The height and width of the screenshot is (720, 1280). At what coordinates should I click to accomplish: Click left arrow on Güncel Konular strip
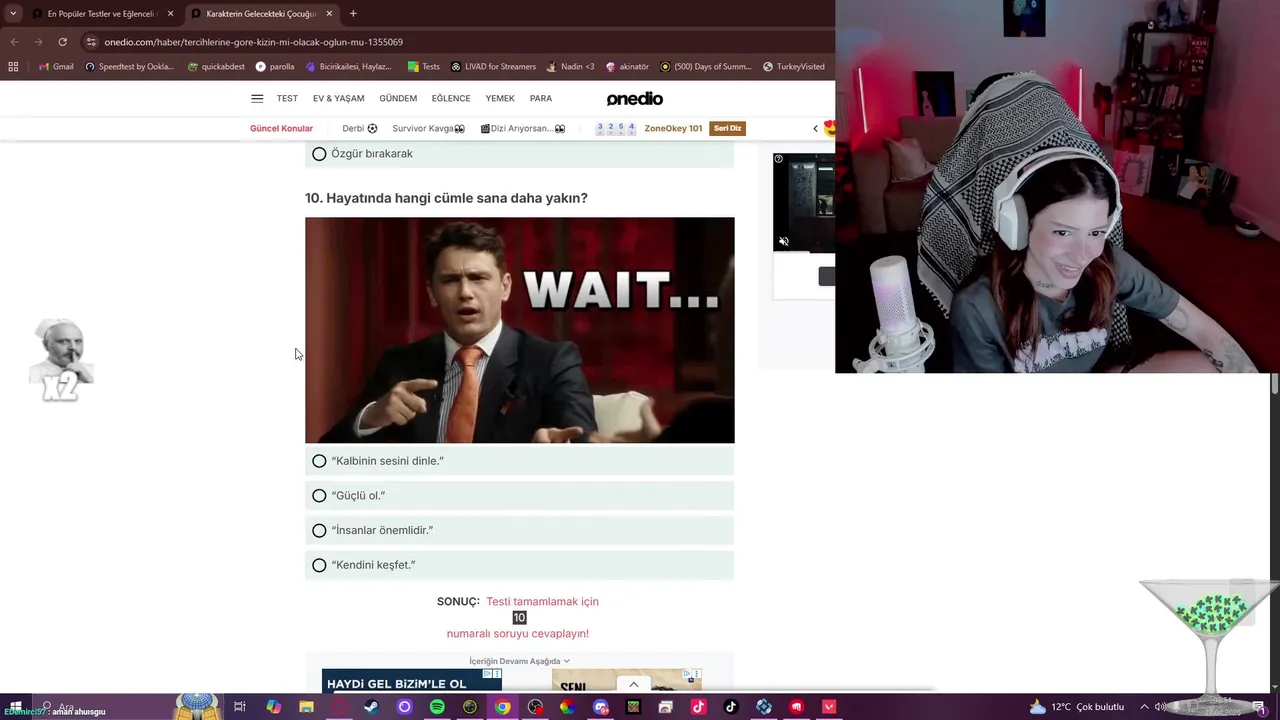[815, 128]
